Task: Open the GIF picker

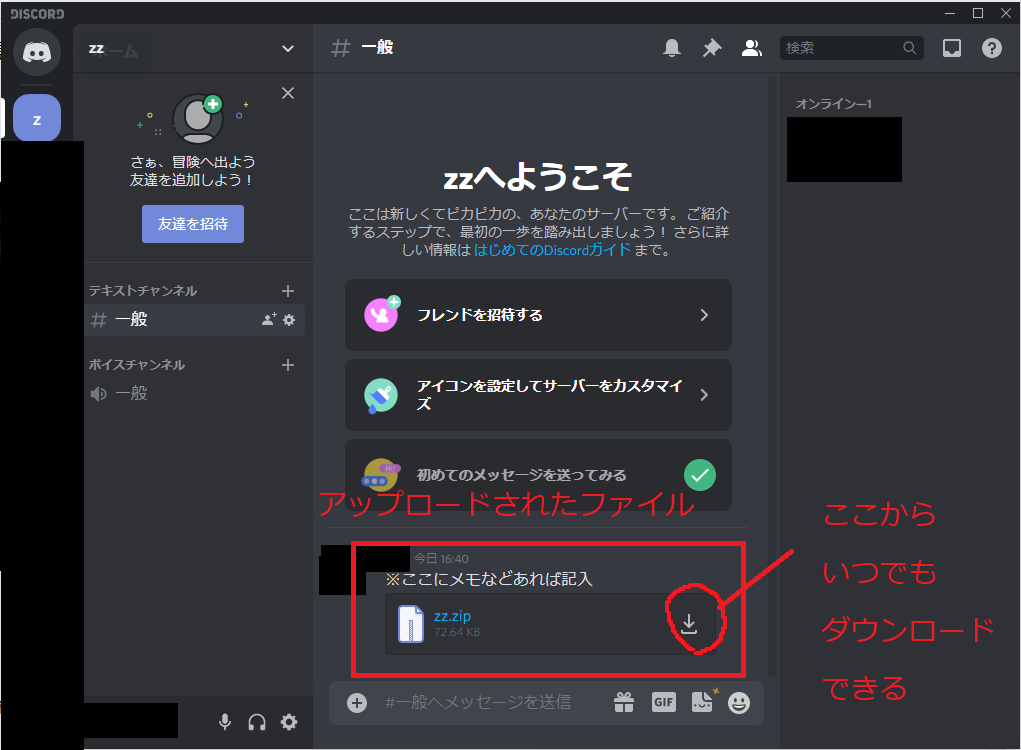Action: click(x=664, y=702)
